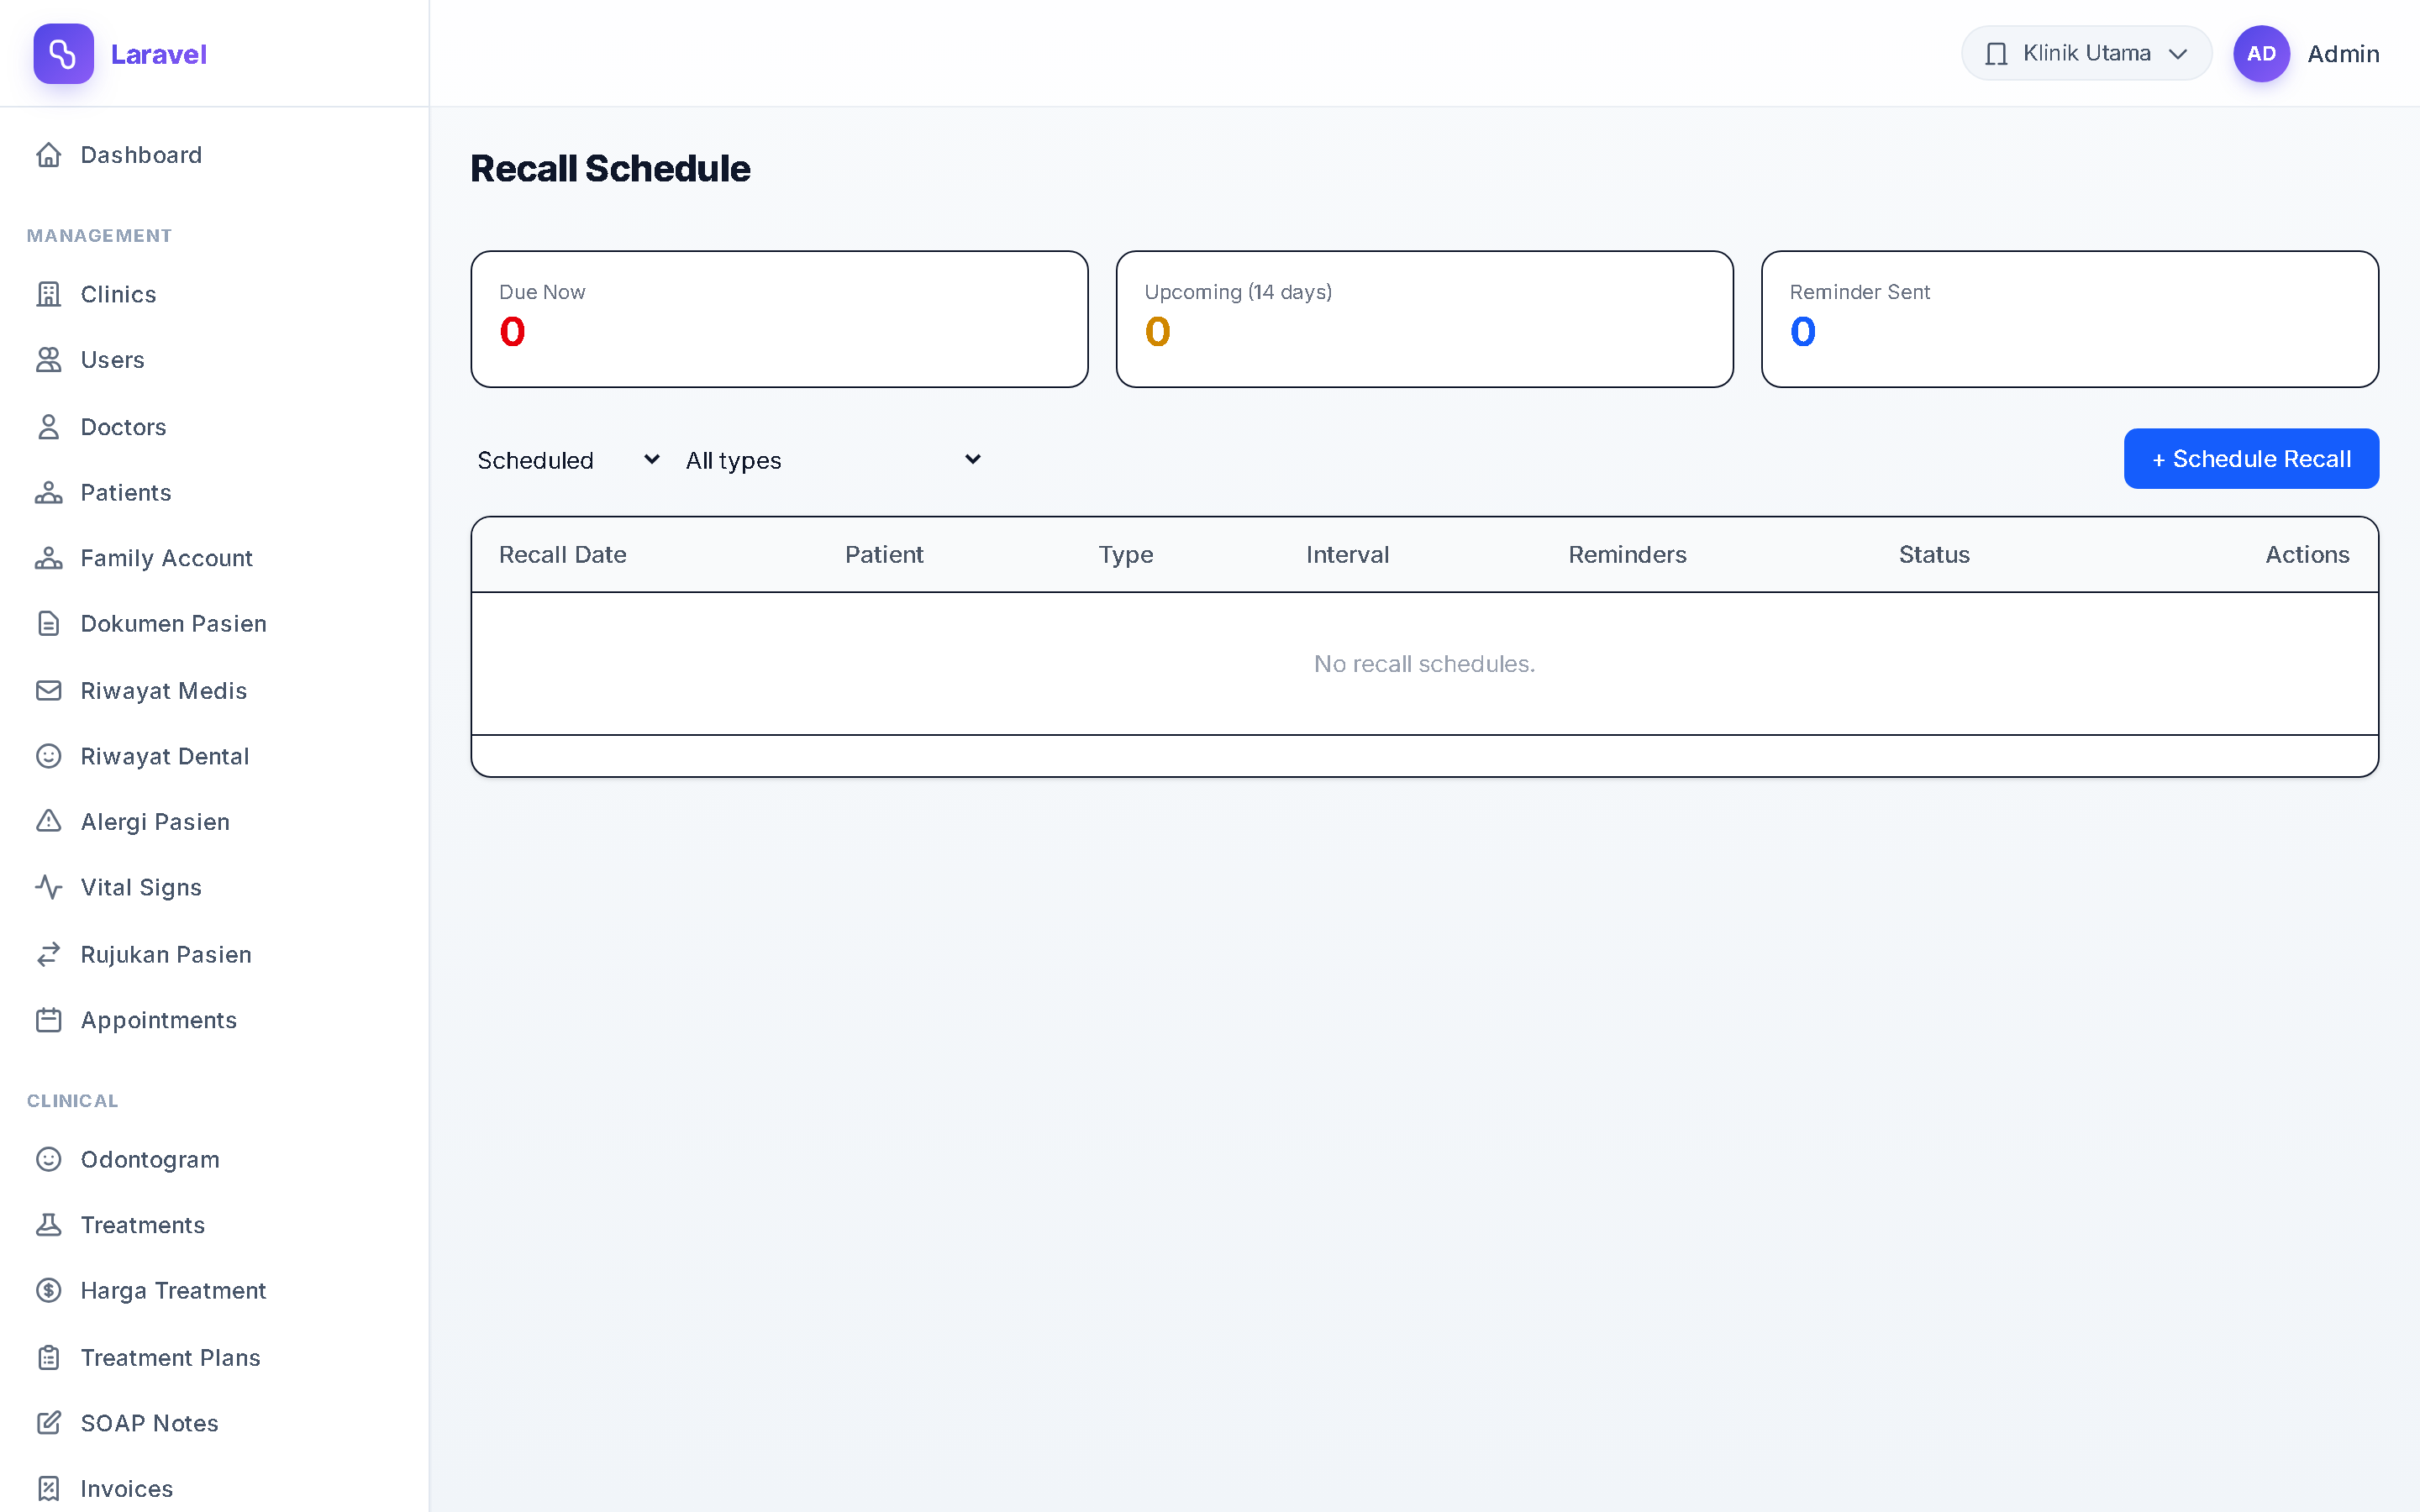Click the Recall Schedule page title
Image resolution: width=2420 pixels, height=1512 pixels.
pyautogui.click(x=610, y=168)
